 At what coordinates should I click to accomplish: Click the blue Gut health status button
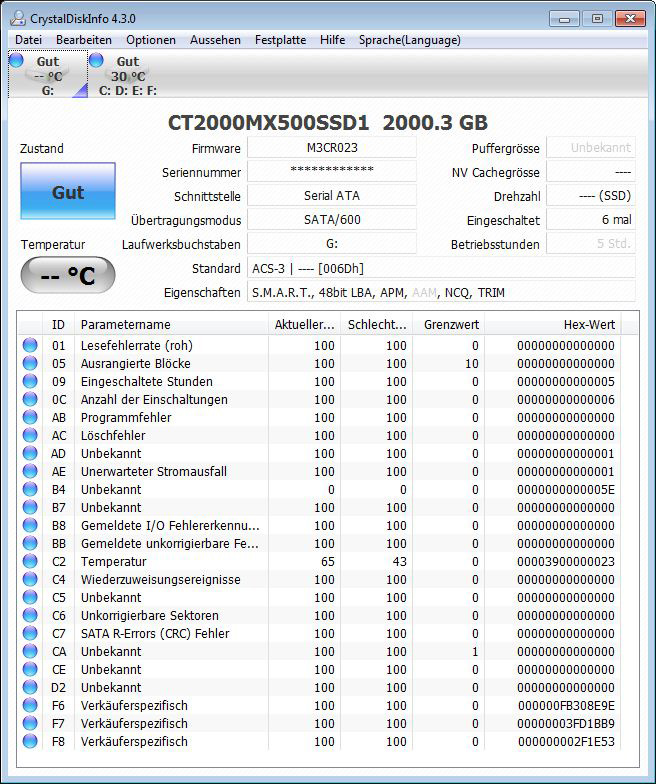[68, 191]
